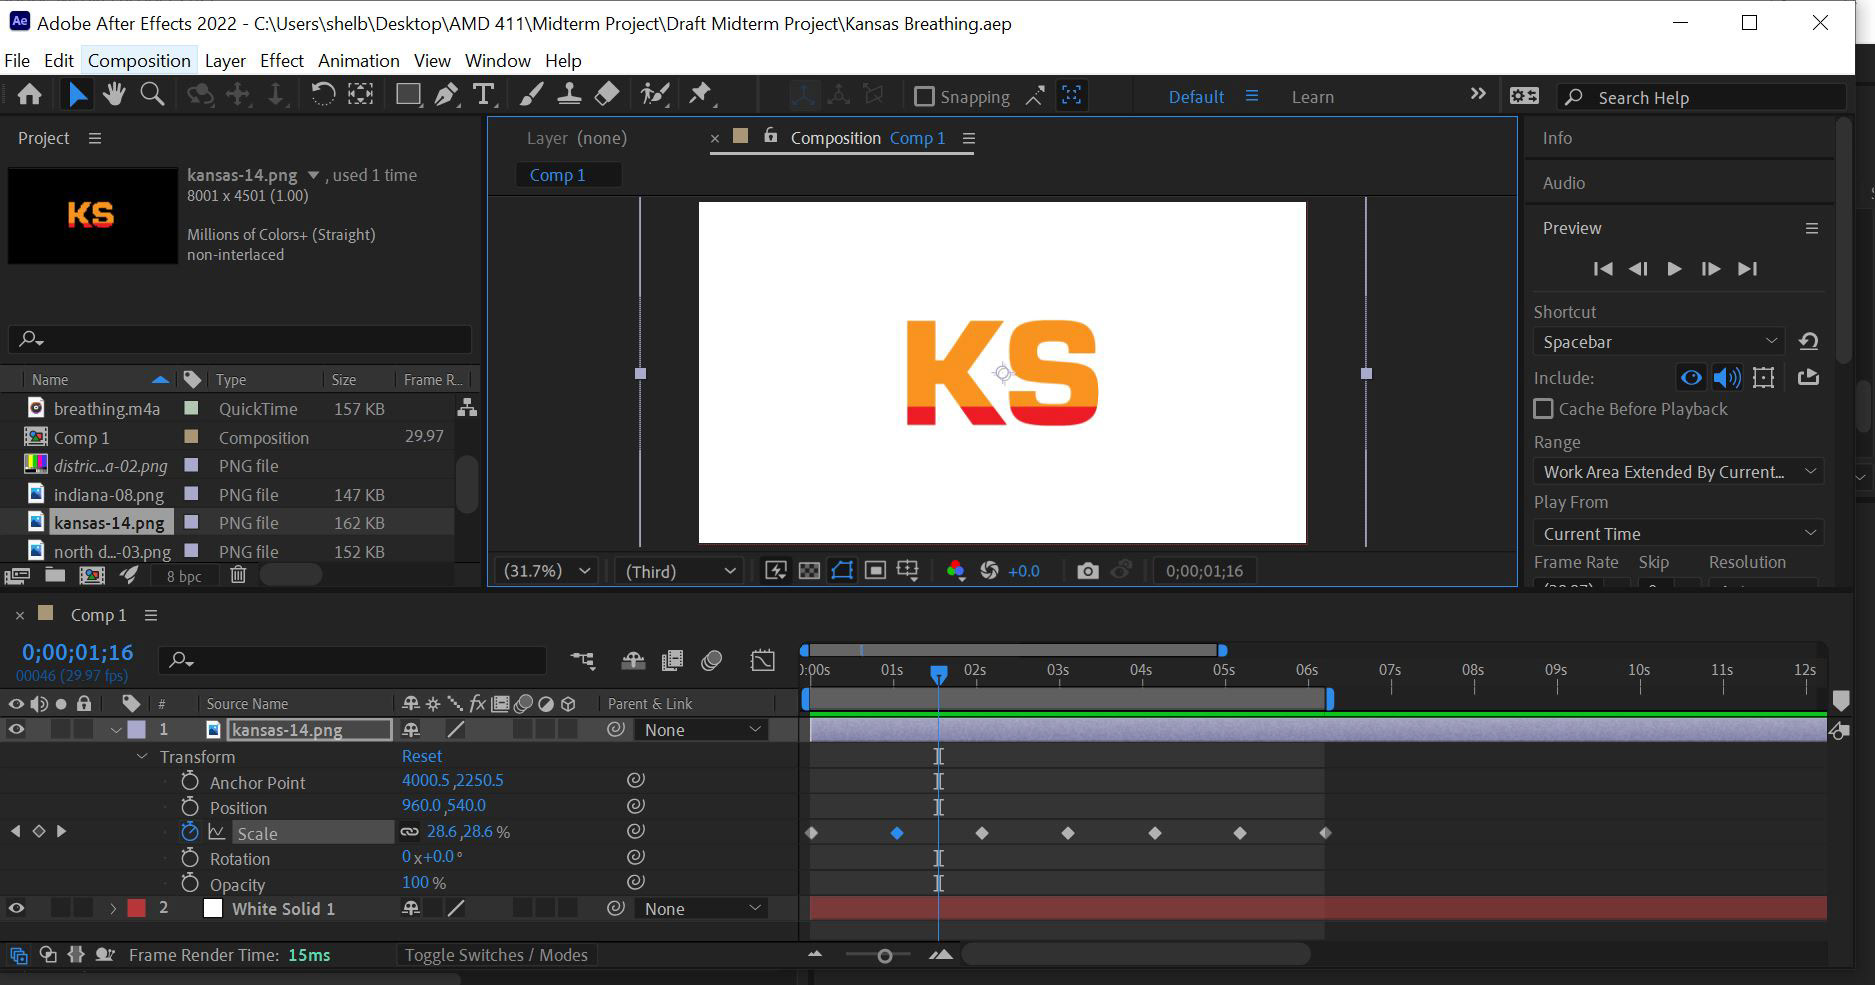The image size is (1875, 985).
Task: Select the Hand tool
Action: [114, 95]
